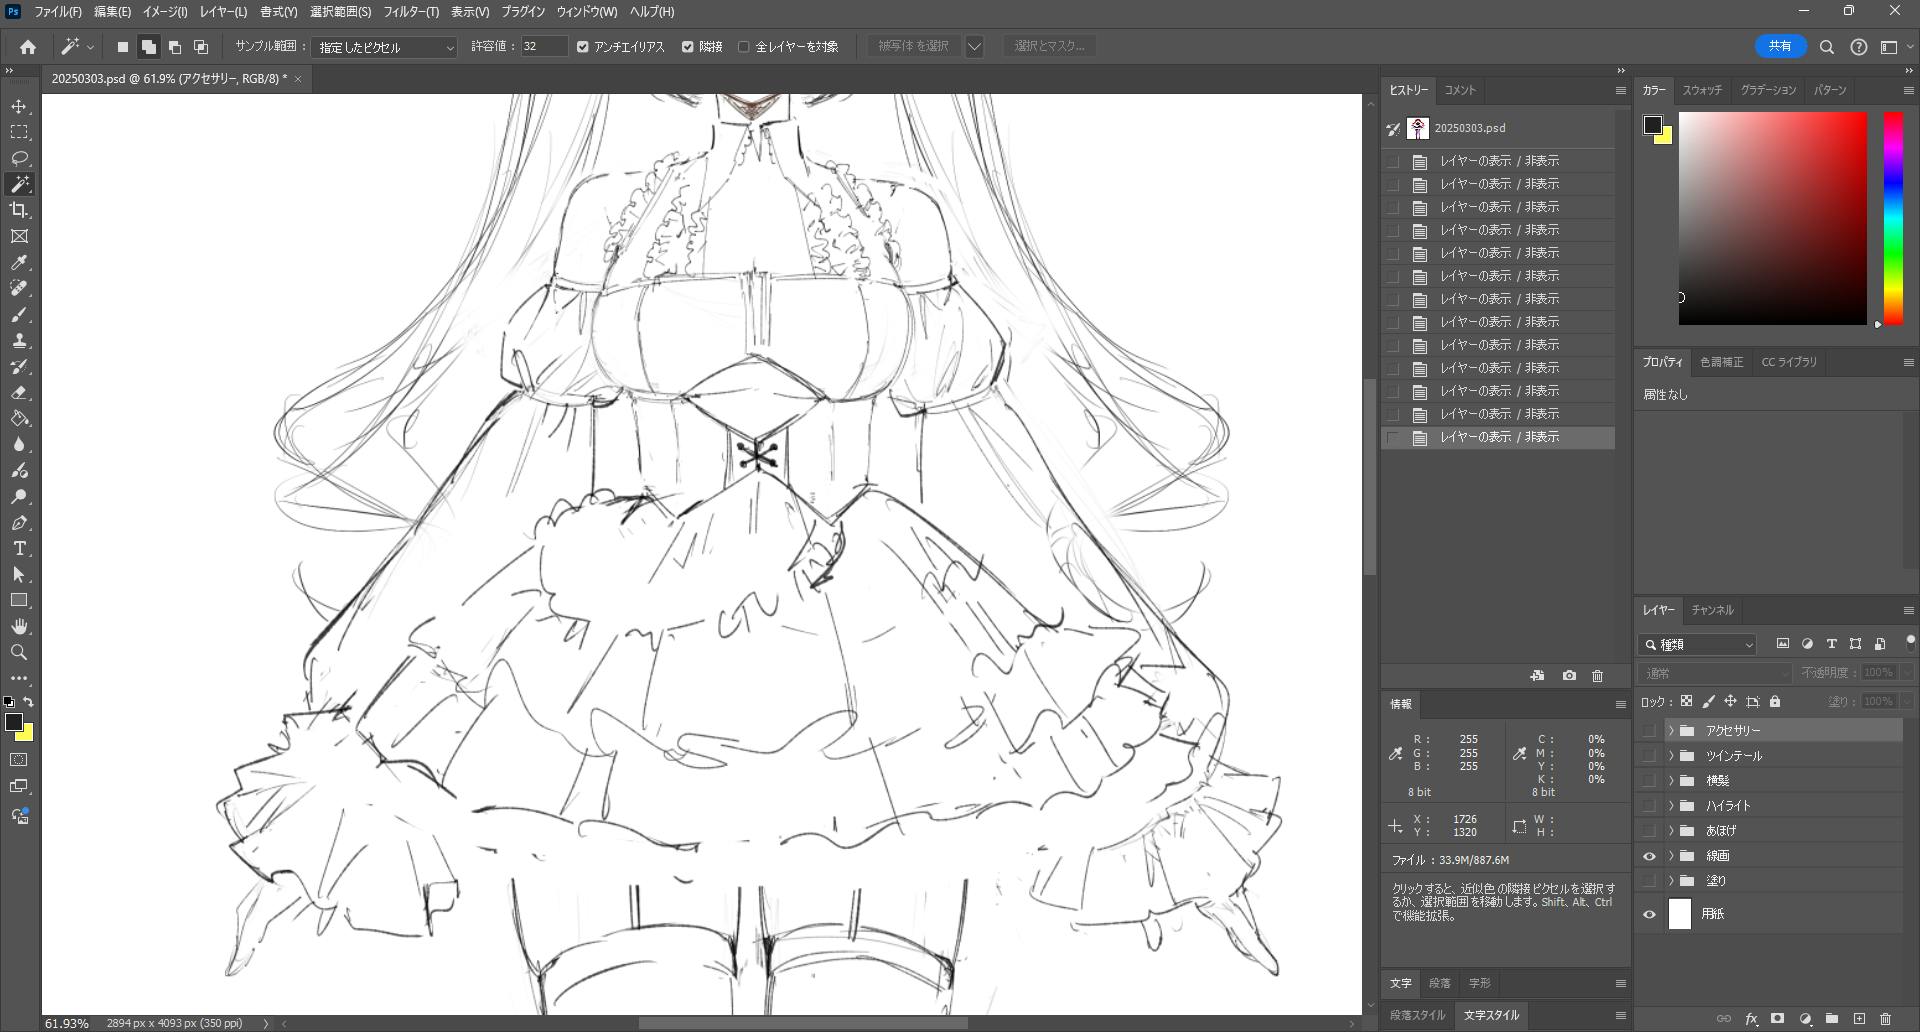This screenshot has width=1920, height=1032.
Task: Select the Horizontal Type tool
Action: tap(19, 549)
